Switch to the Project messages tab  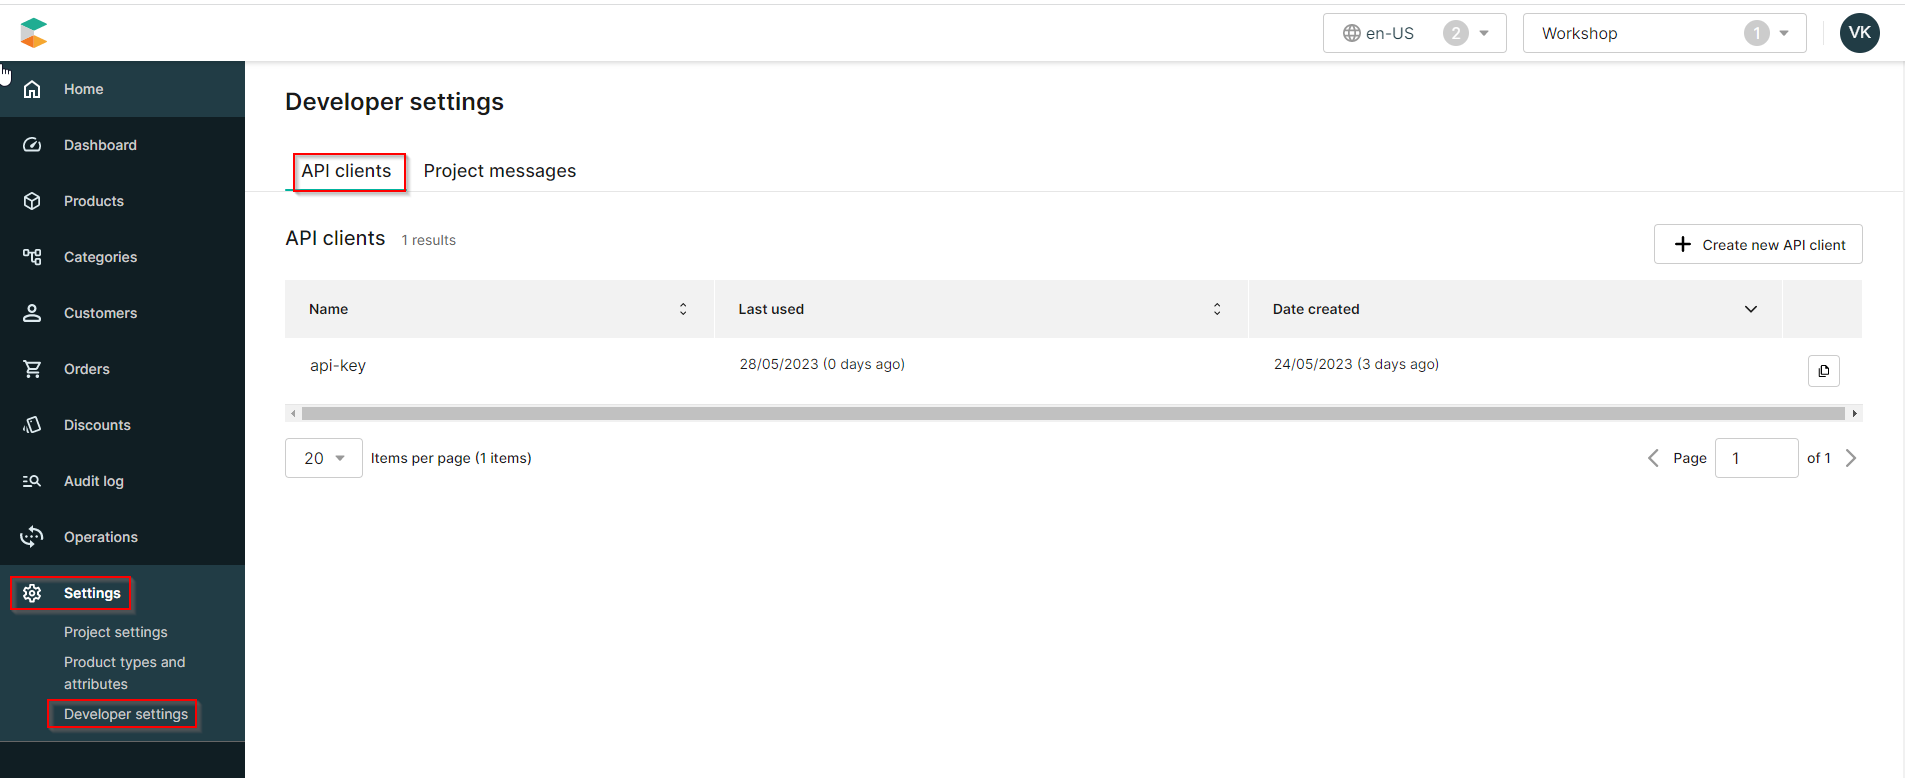[499, 171]
